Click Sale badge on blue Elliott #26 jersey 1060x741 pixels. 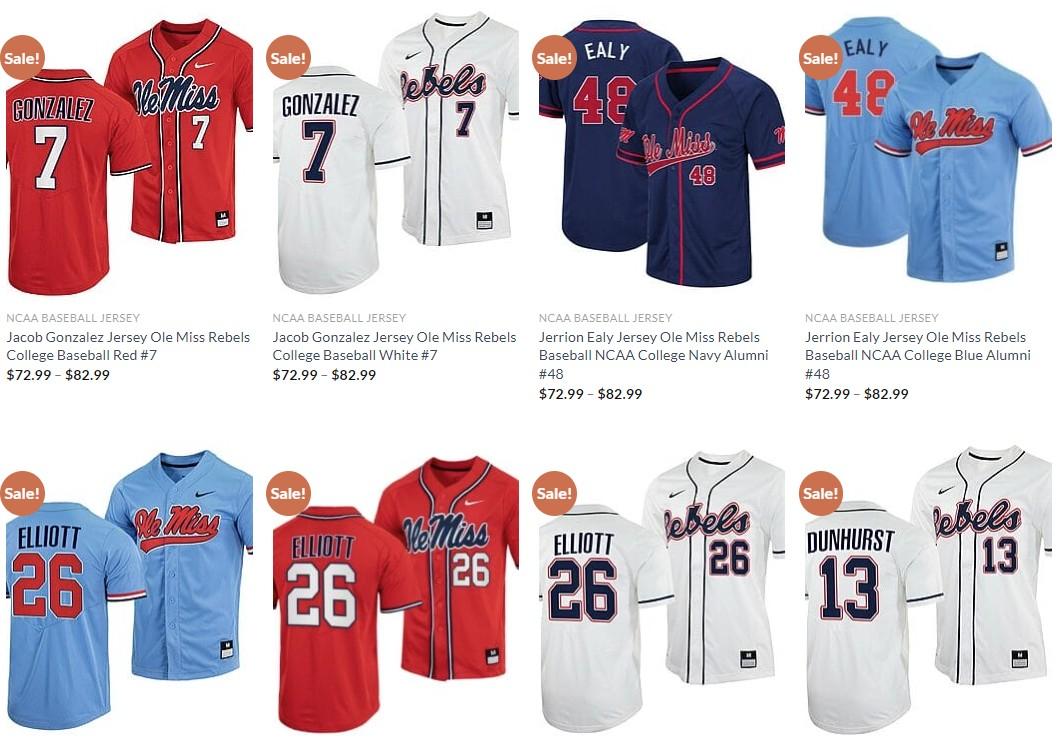pyautogui.click(x=22, y=493)
